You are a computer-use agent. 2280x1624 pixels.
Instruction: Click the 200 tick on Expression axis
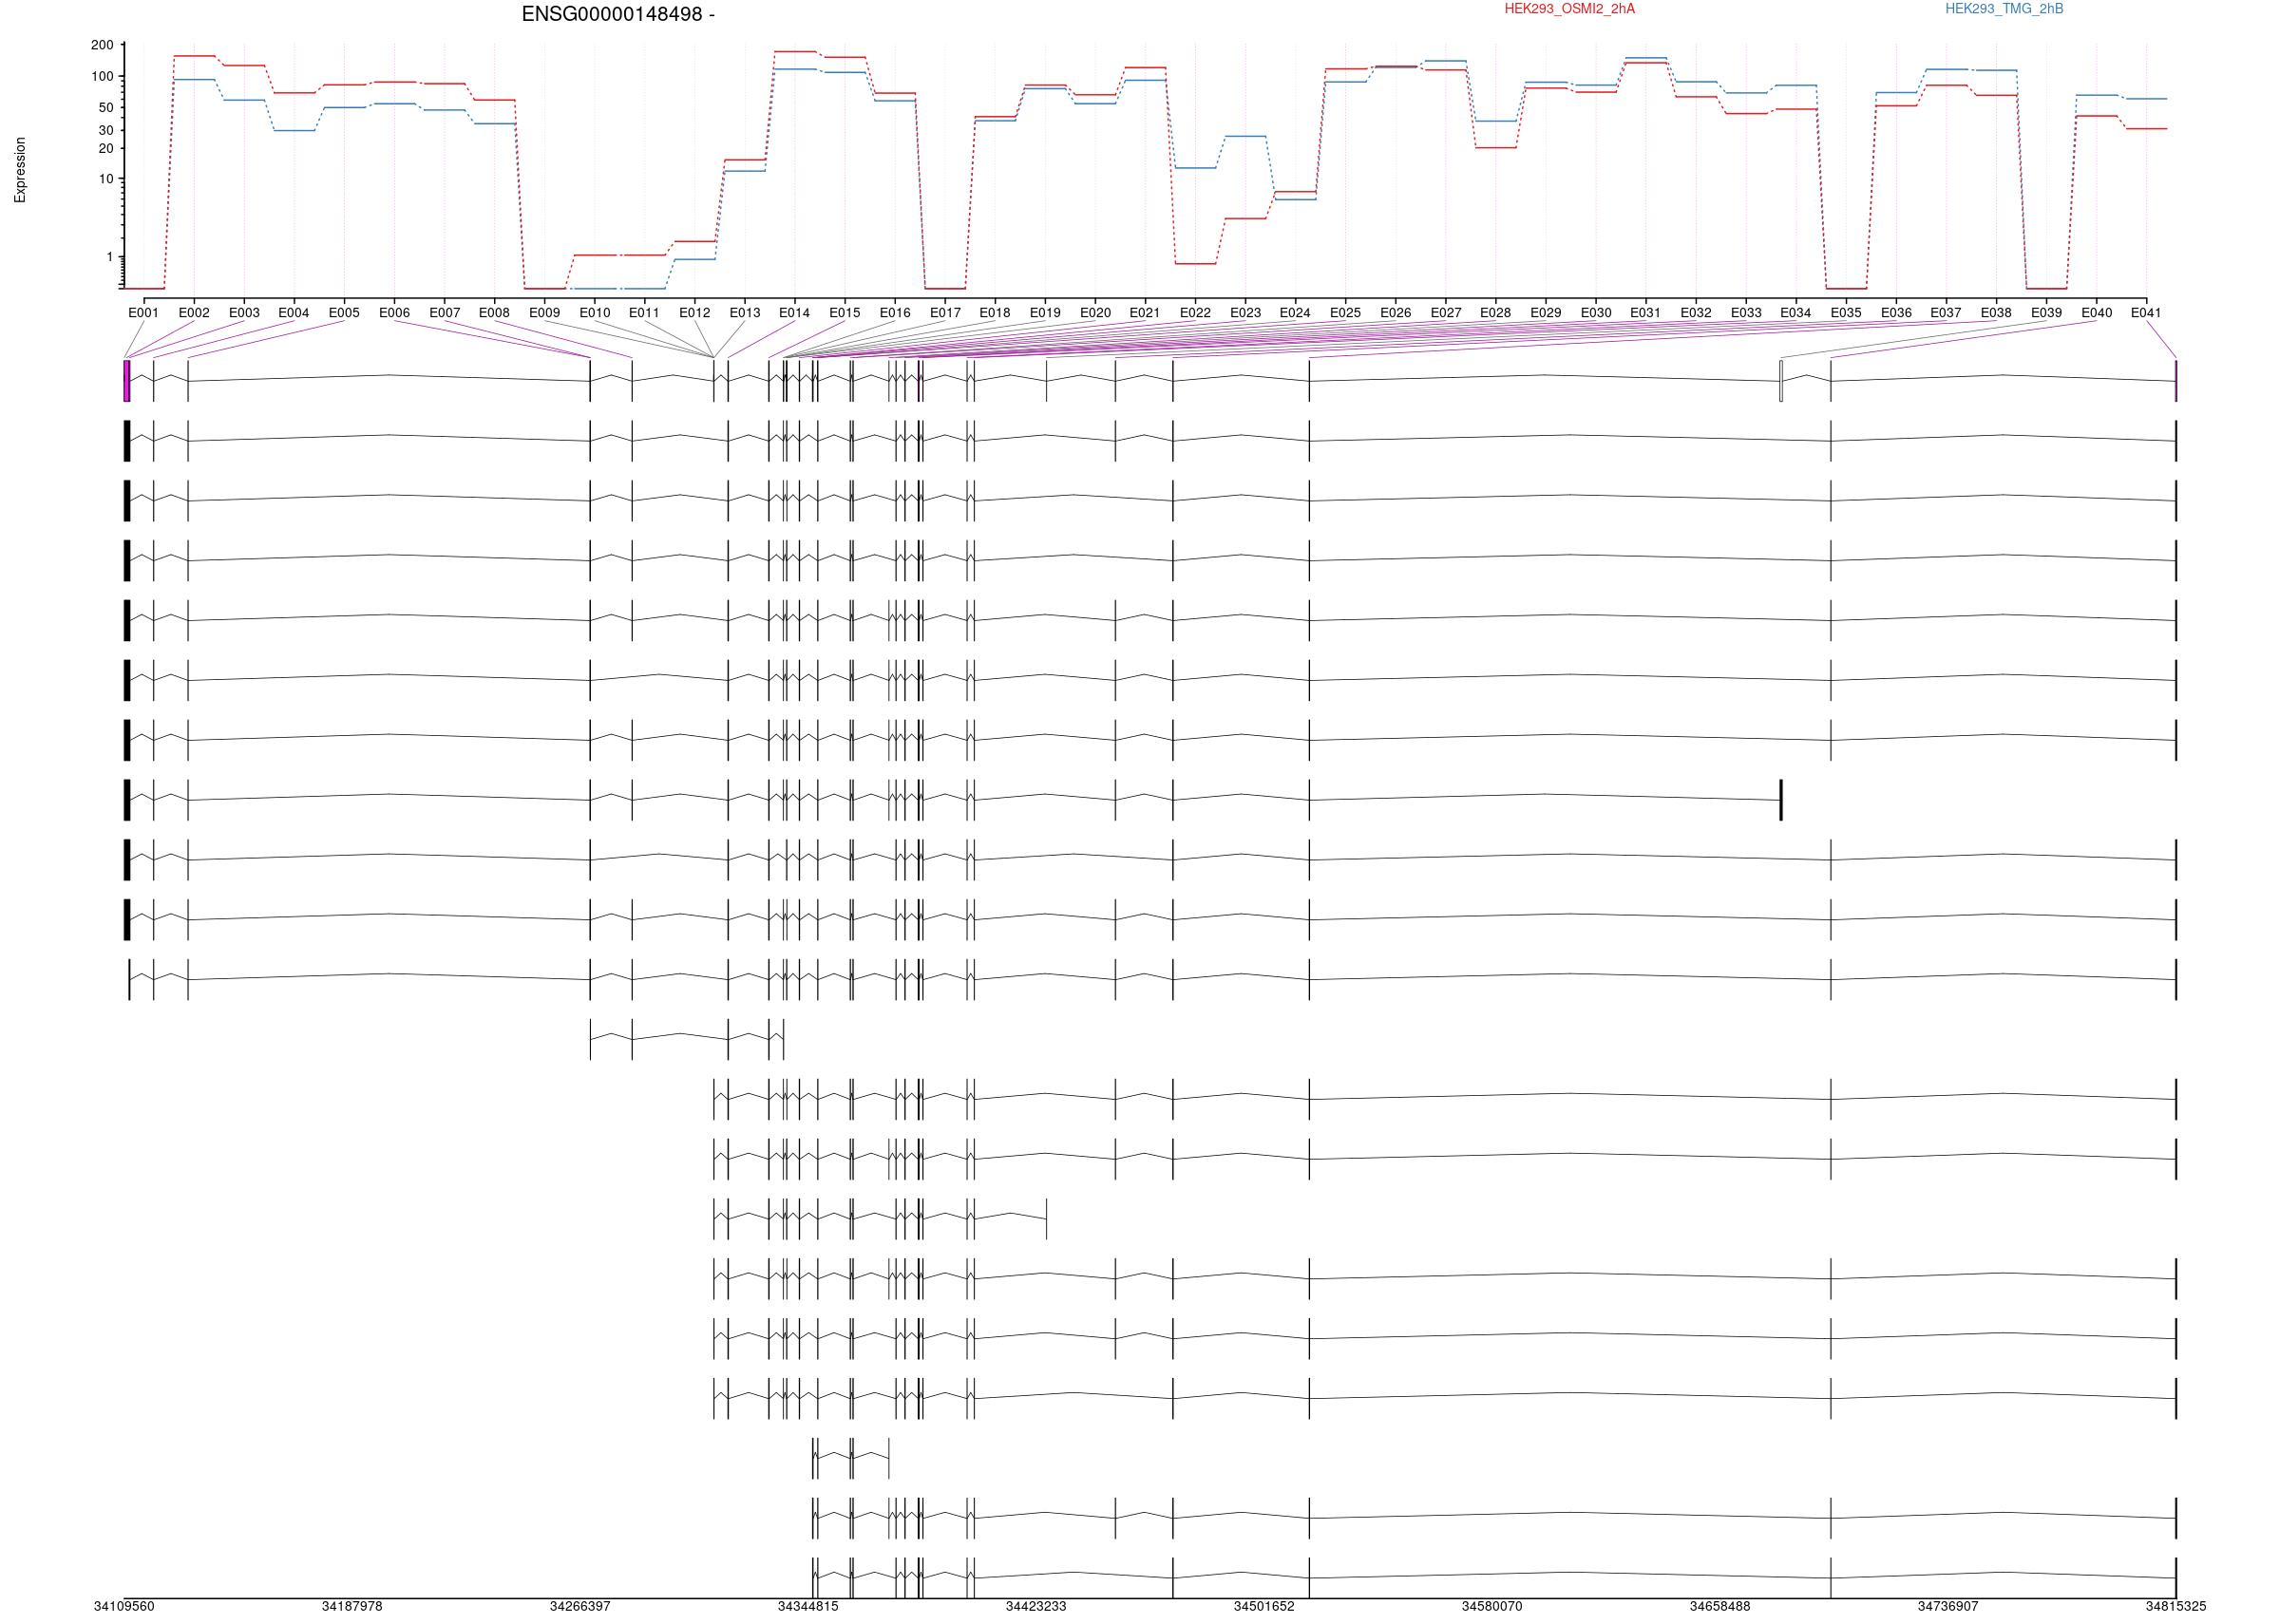pyautogui.click(x=102, y=45)
